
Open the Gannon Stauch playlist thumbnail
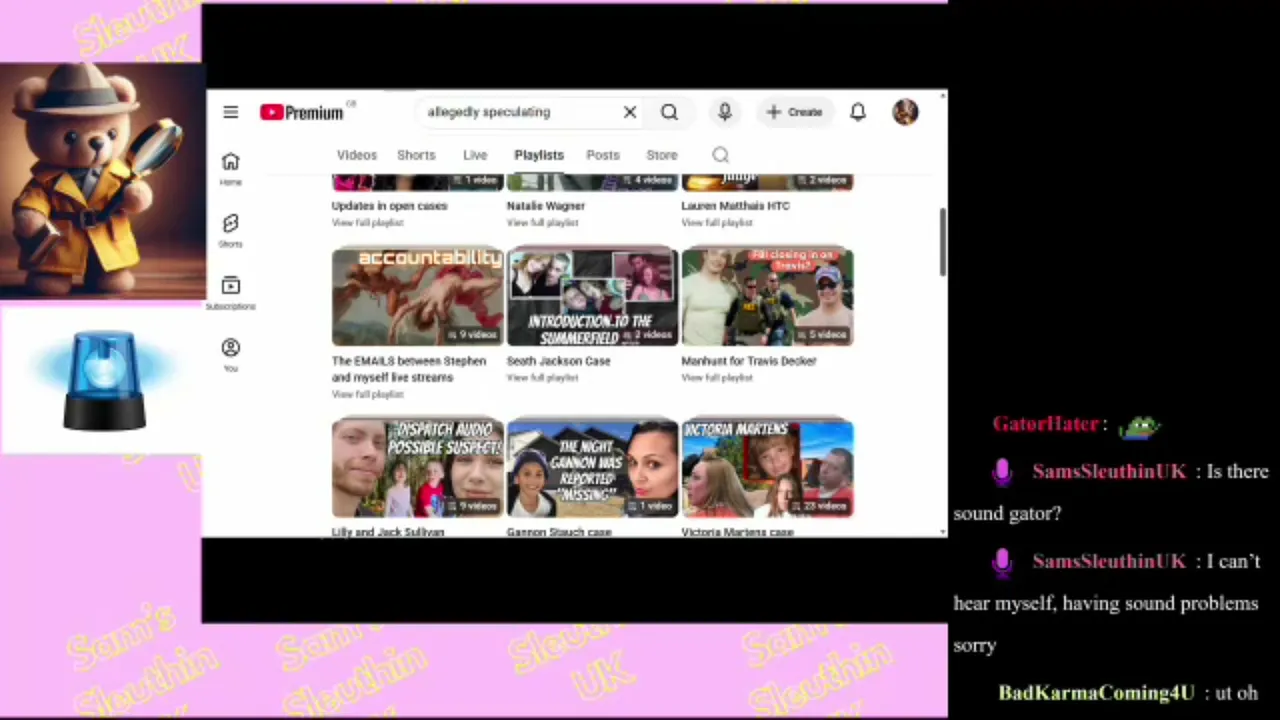click(593, 468)
